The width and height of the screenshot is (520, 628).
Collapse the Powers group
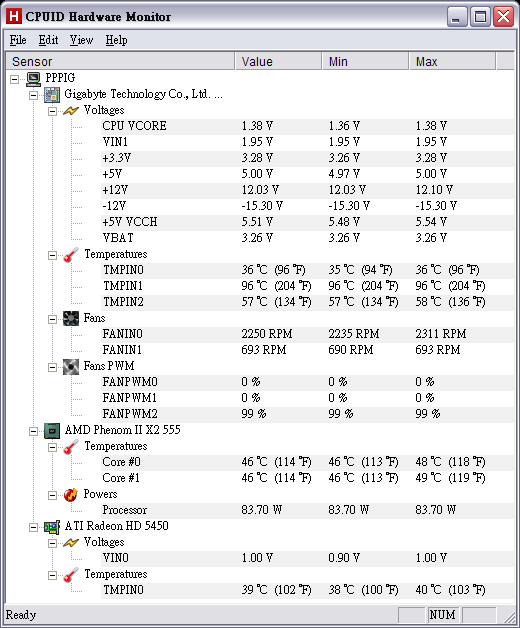[52, 495]
